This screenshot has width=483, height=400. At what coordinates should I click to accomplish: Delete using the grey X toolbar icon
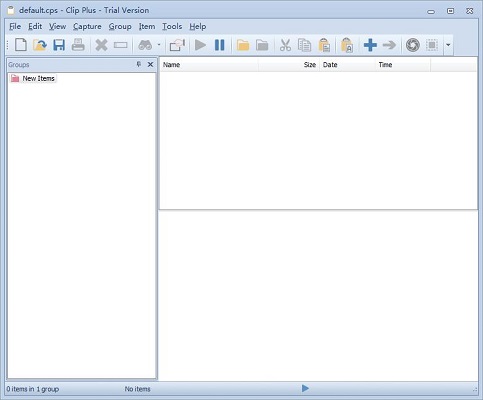tap(101, 45)
